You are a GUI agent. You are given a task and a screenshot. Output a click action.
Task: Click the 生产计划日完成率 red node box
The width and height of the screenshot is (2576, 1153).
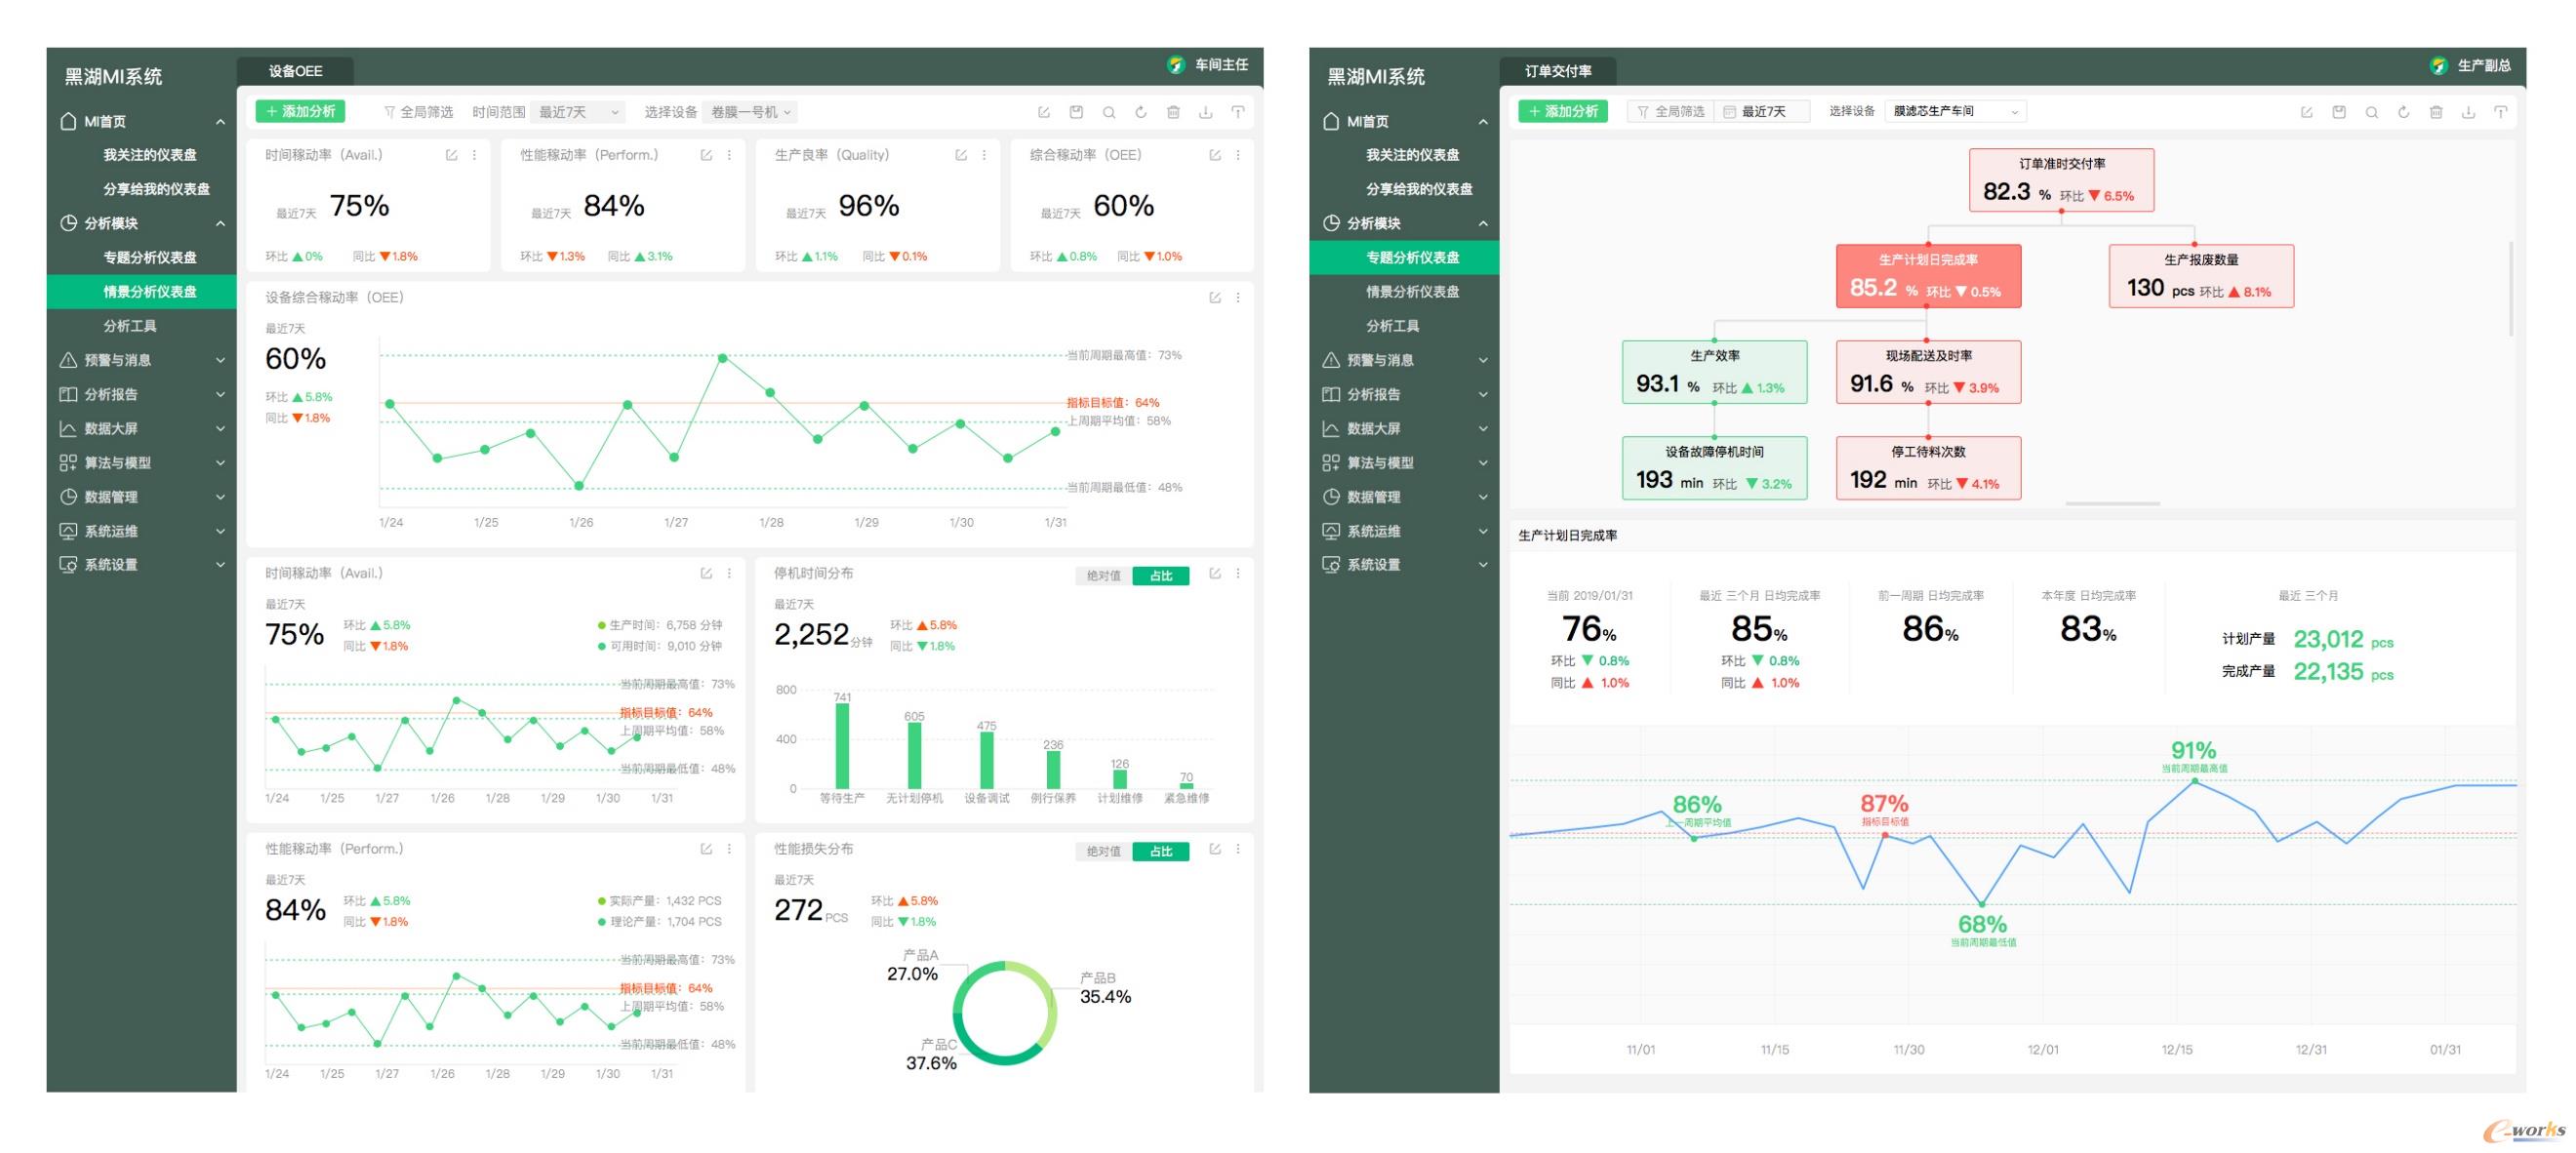click(1927, 275)
